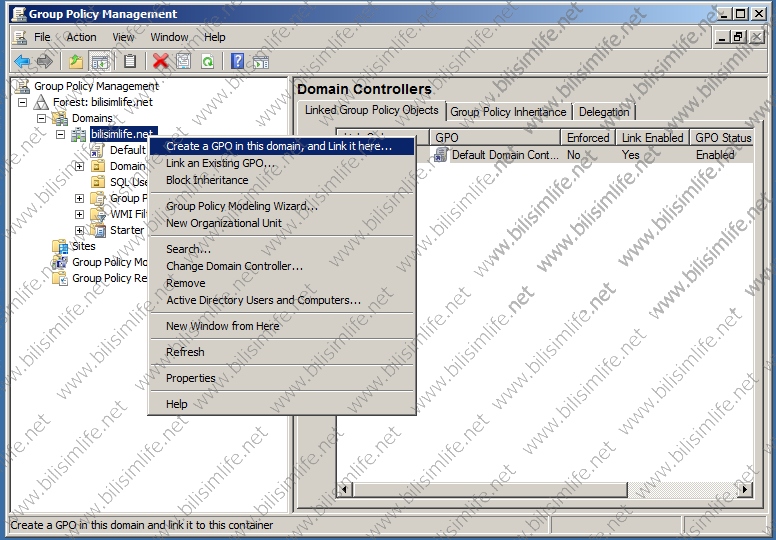Image resolution: width=776 pixels, height=540 pixels.
Task: Click the Group Policy Management title bar icon
Action: coord(18,14)
